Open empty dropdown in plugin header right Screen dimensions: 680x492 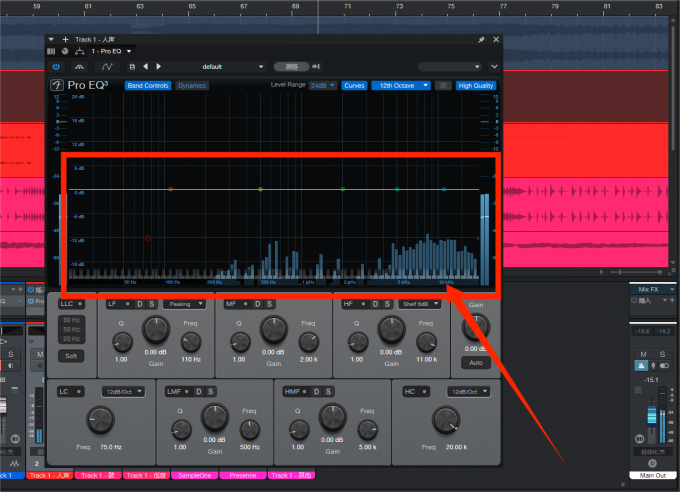(450, 67)
